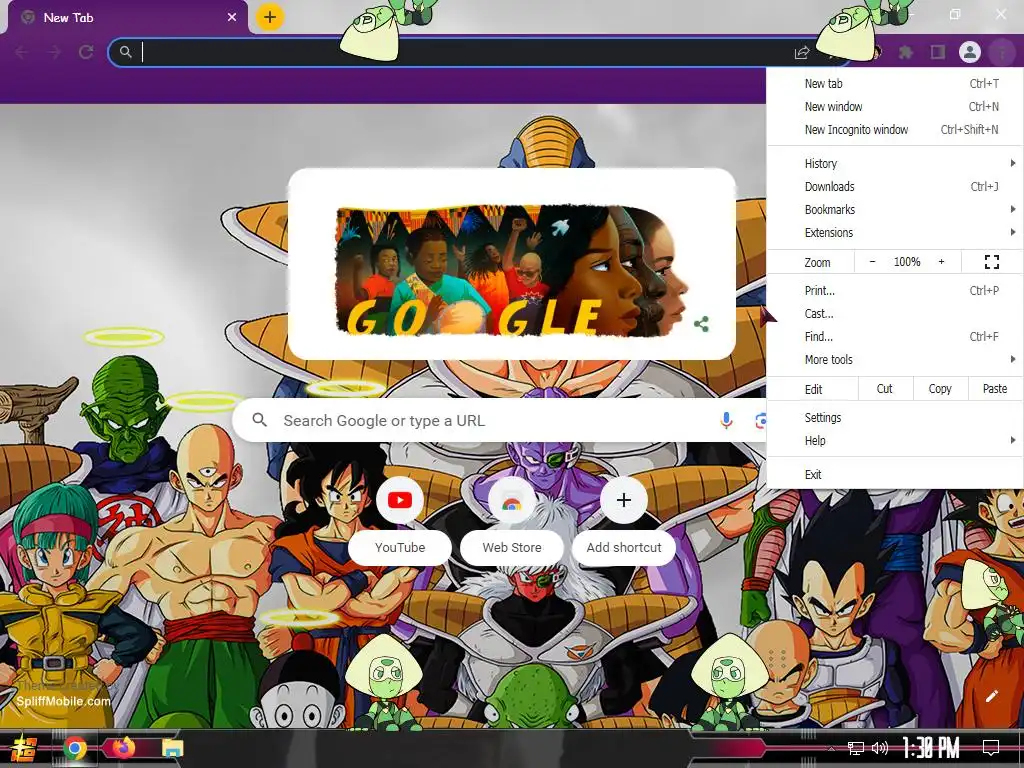Click the 100% zoom value
The width and height of the screenshot is (1024, 768).
907,262
